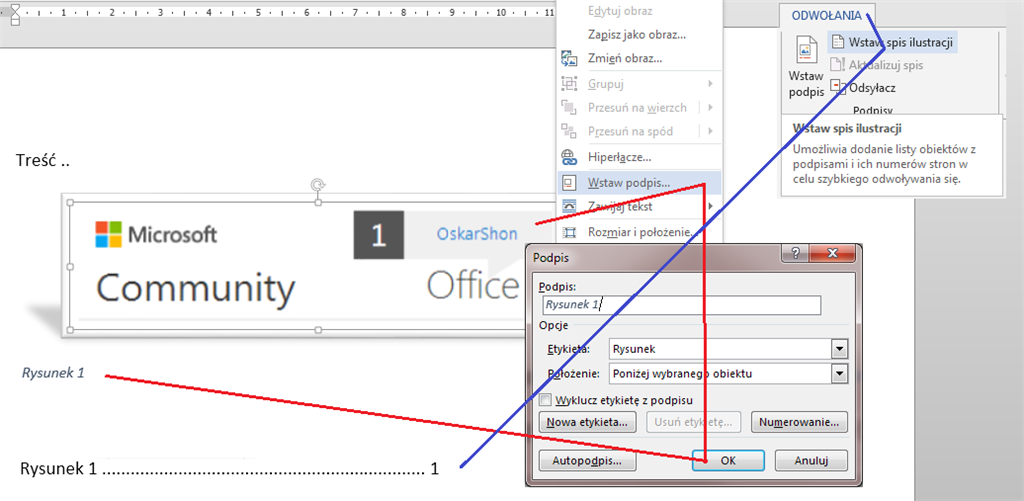
Task: Click the OK button in Podpis dialog
Action: coord(728,460)
